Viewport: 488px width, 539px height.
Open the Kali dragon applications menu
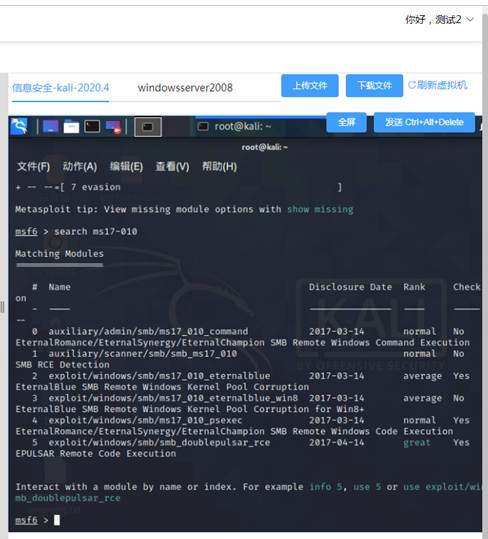point(19,126)
